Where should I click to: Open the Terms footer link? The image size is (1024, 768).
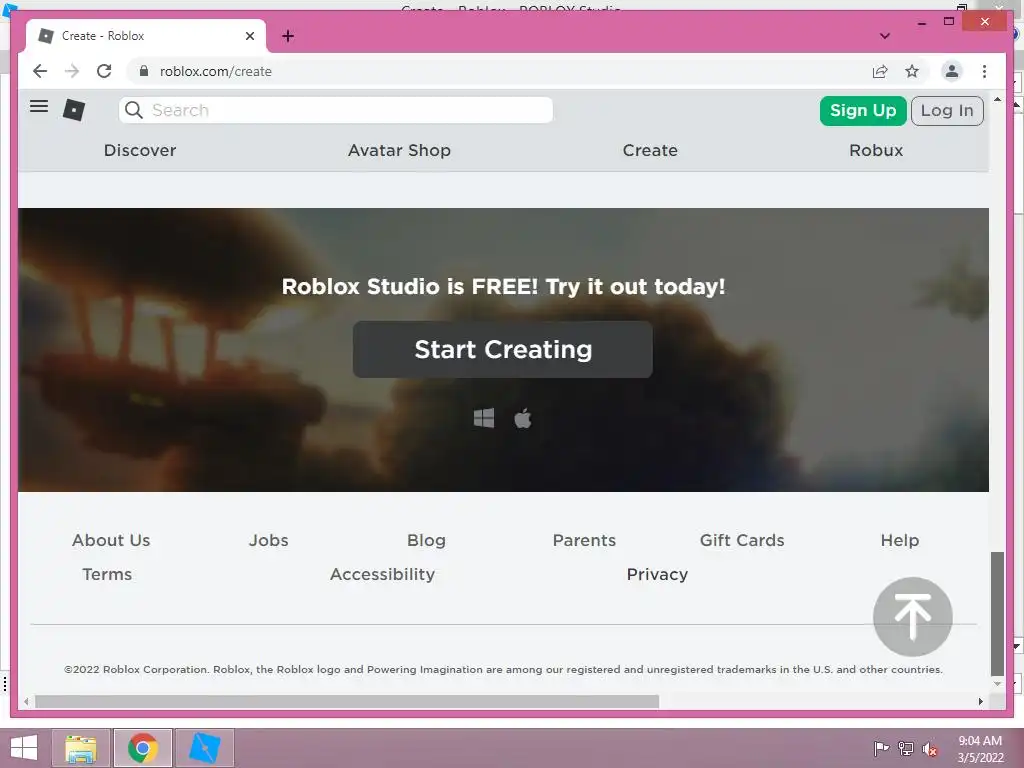coord(107,574)
